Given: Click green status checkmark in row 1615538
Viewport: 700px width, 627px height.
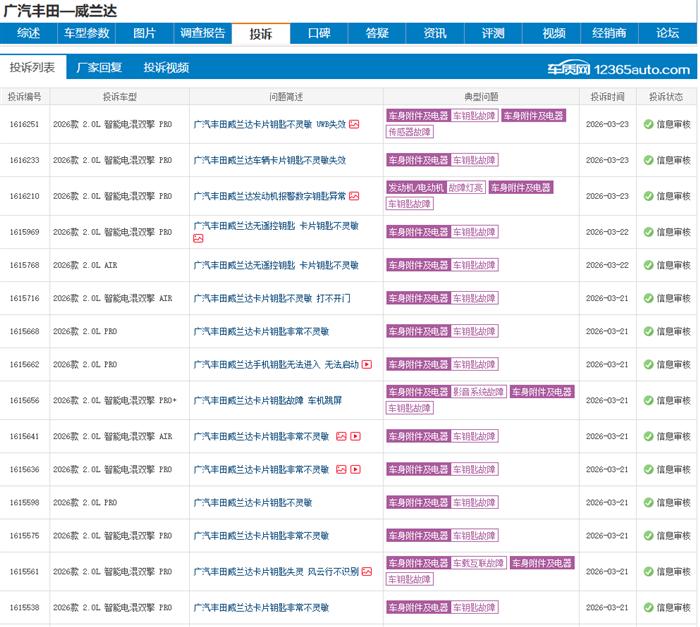Looking at the screenshot, I should point(648,607).
